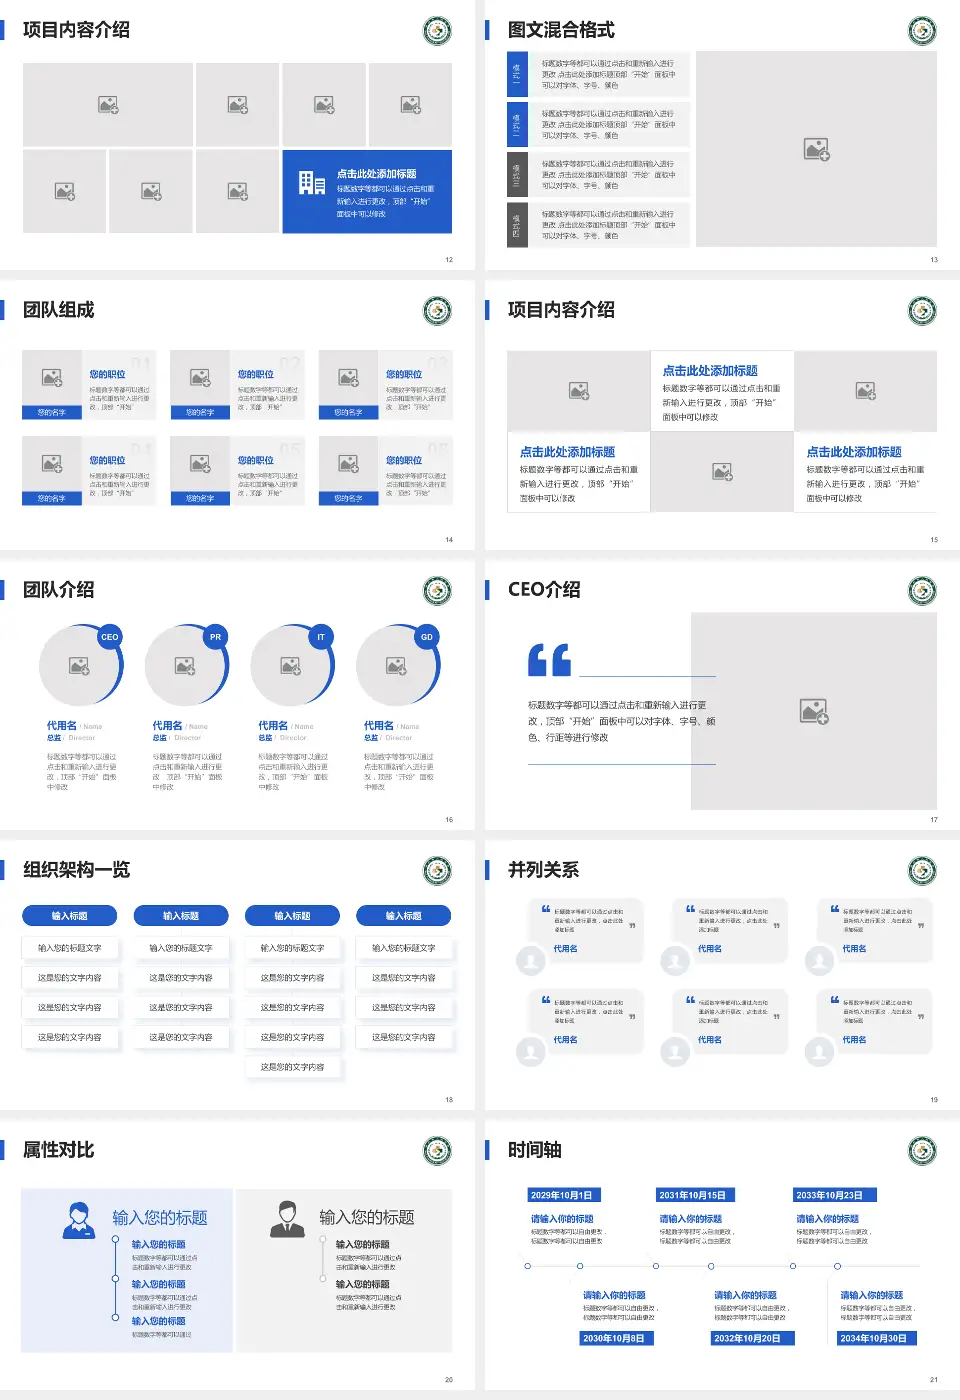Click 点击此处添加标题 heading inside blue box

376,174
